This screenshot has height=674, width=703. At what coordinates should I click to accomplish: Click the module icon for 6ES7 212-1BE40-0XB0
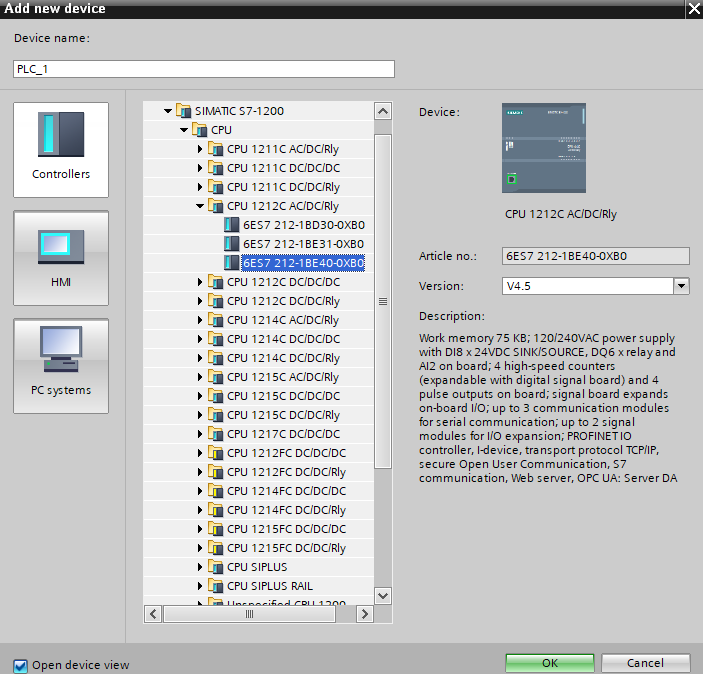point(231,263)
